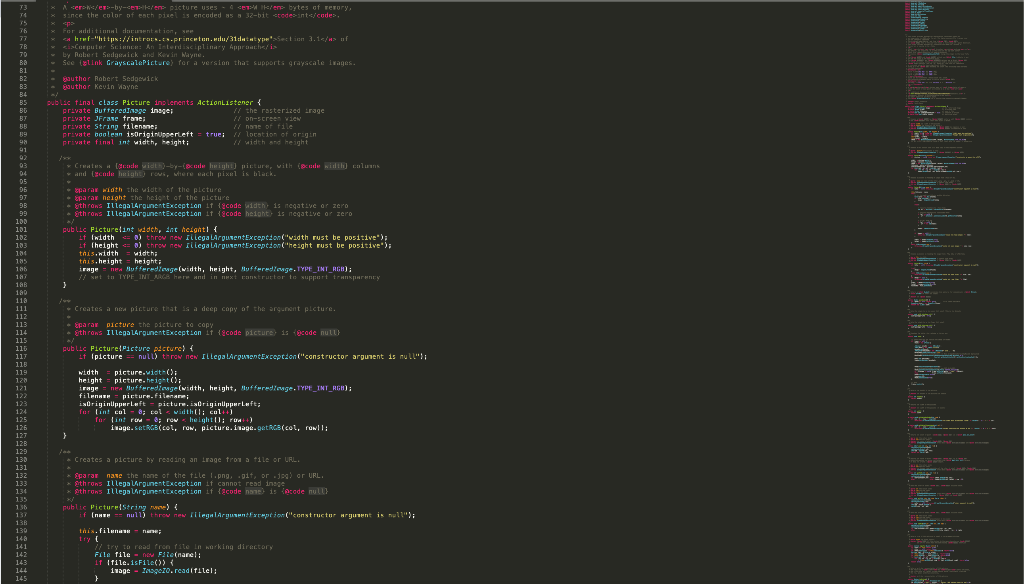Screen dimensions: 1024x584
Task: Click TYPE_INT_RGB on line 106
Action: 320,269
